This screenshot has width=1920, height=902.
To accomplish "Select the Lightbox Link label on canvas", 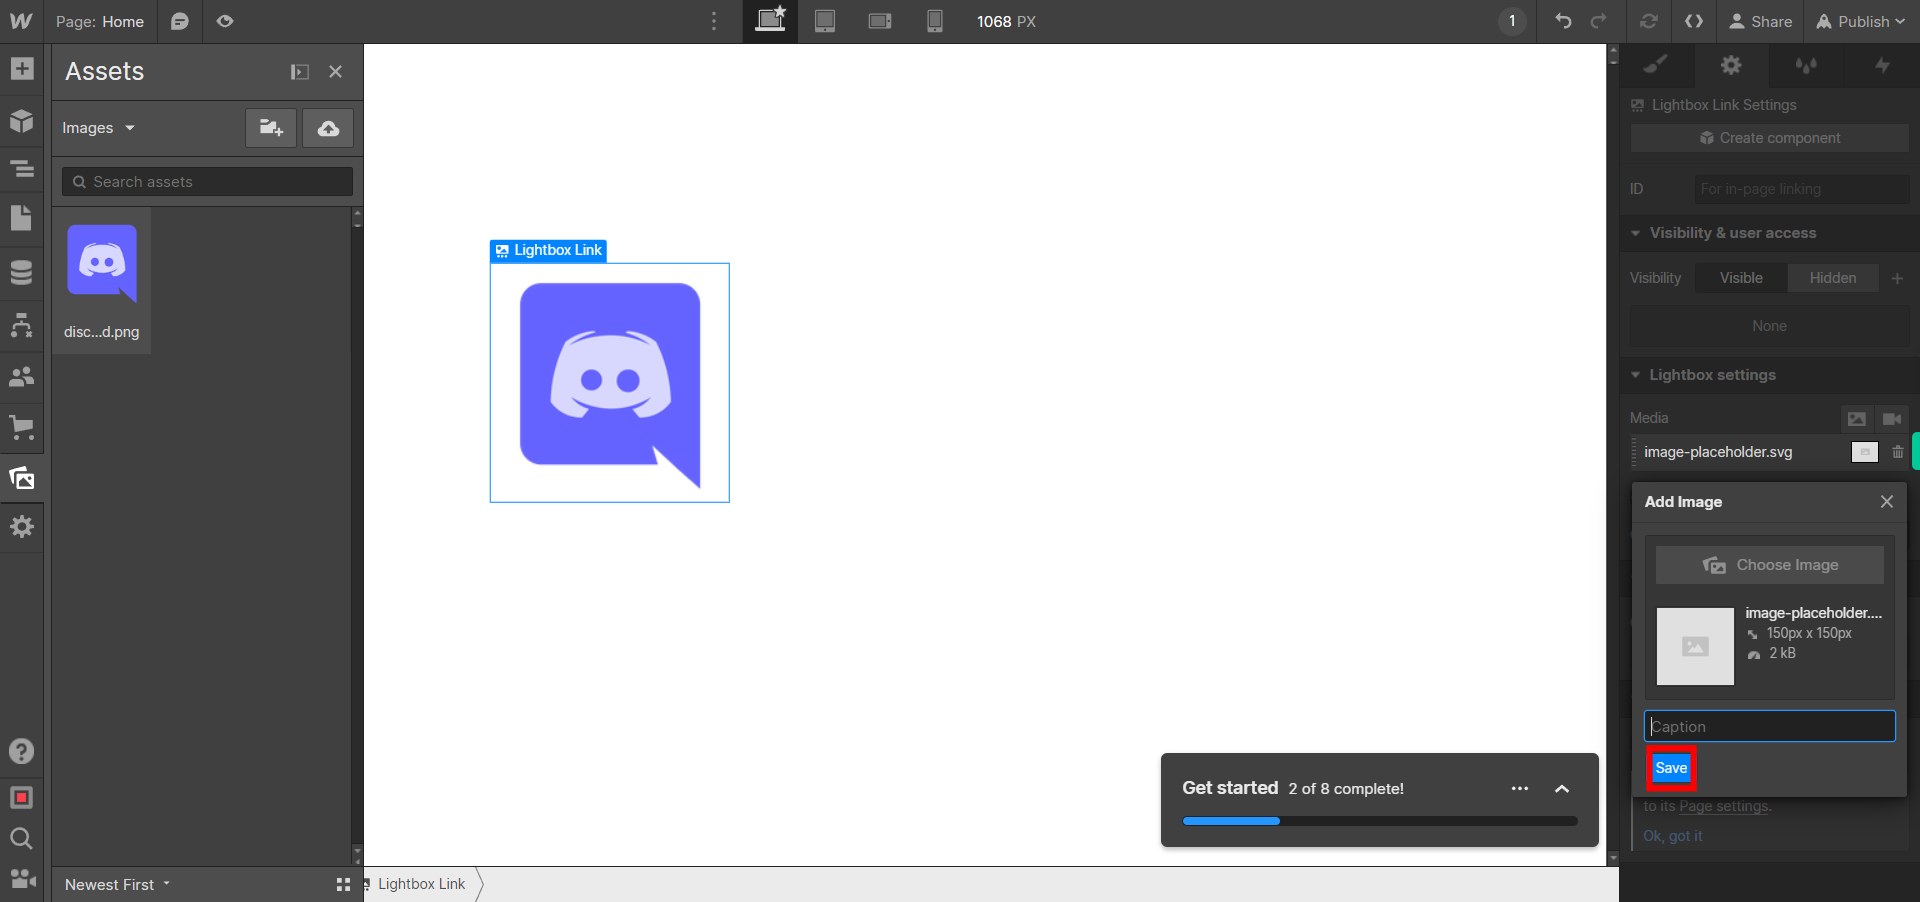I will click(548, 250).
